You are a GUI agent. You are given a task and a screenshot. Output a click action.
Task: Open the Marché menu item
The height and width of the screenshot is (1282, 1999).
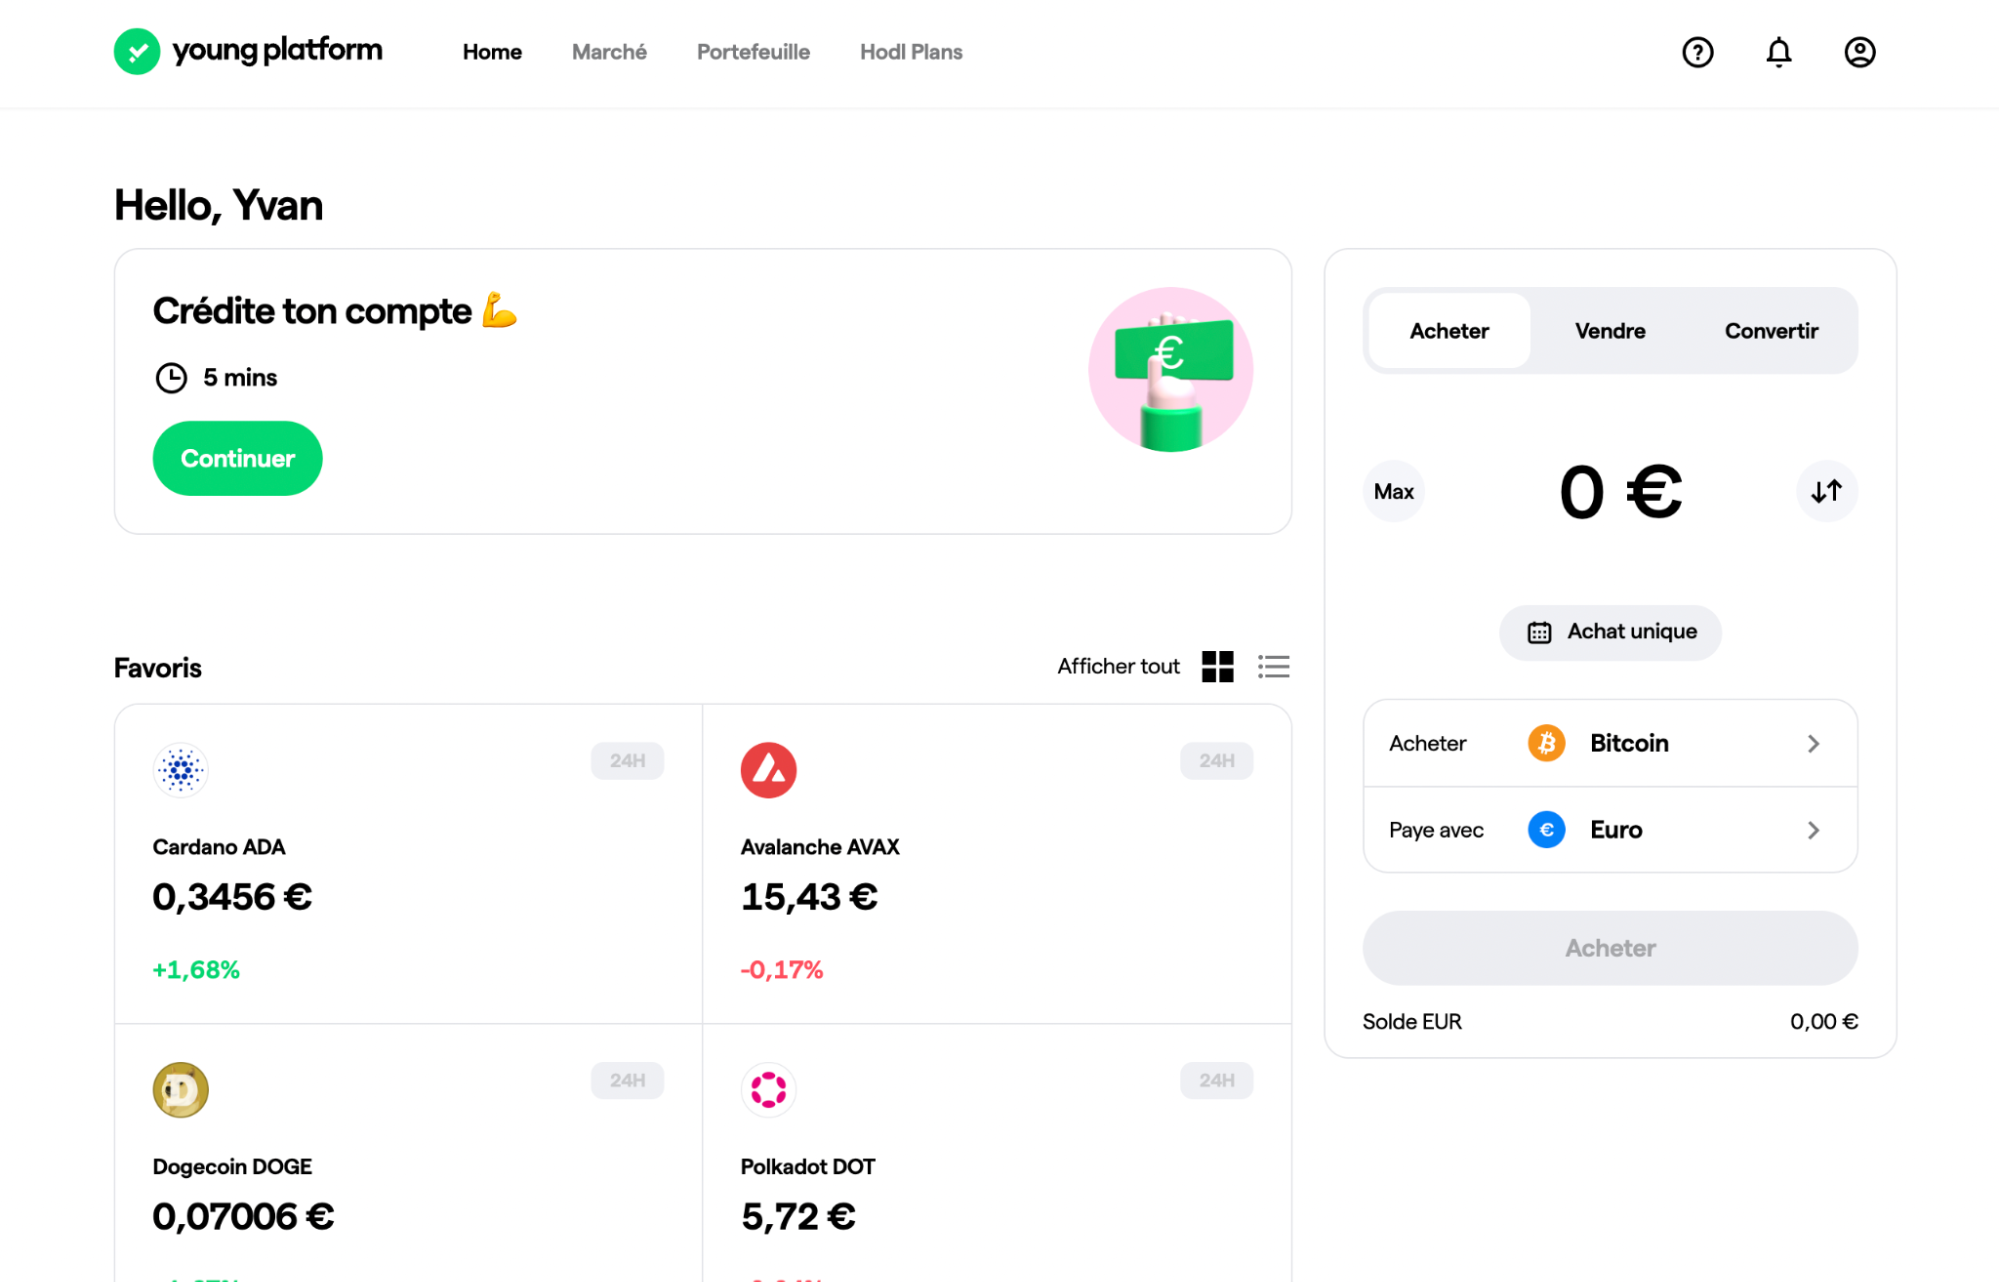point(609,52)
